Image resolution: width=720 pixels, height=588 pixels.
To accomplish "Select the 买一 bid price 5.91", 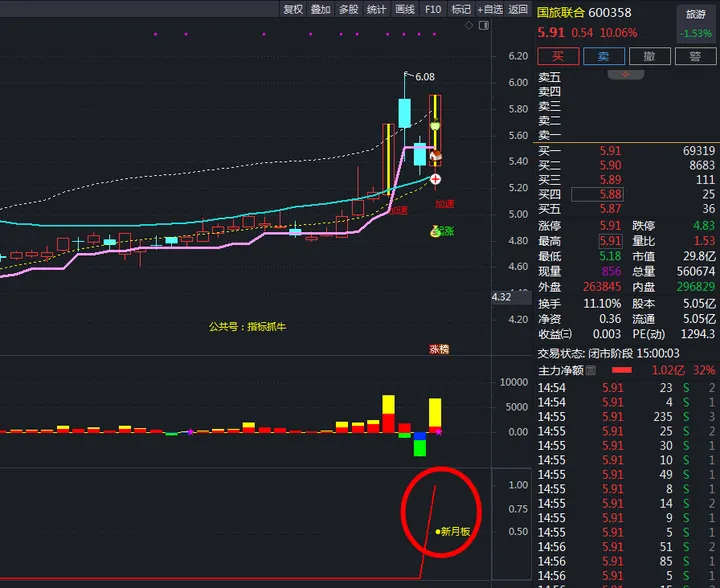I will 610,151.
